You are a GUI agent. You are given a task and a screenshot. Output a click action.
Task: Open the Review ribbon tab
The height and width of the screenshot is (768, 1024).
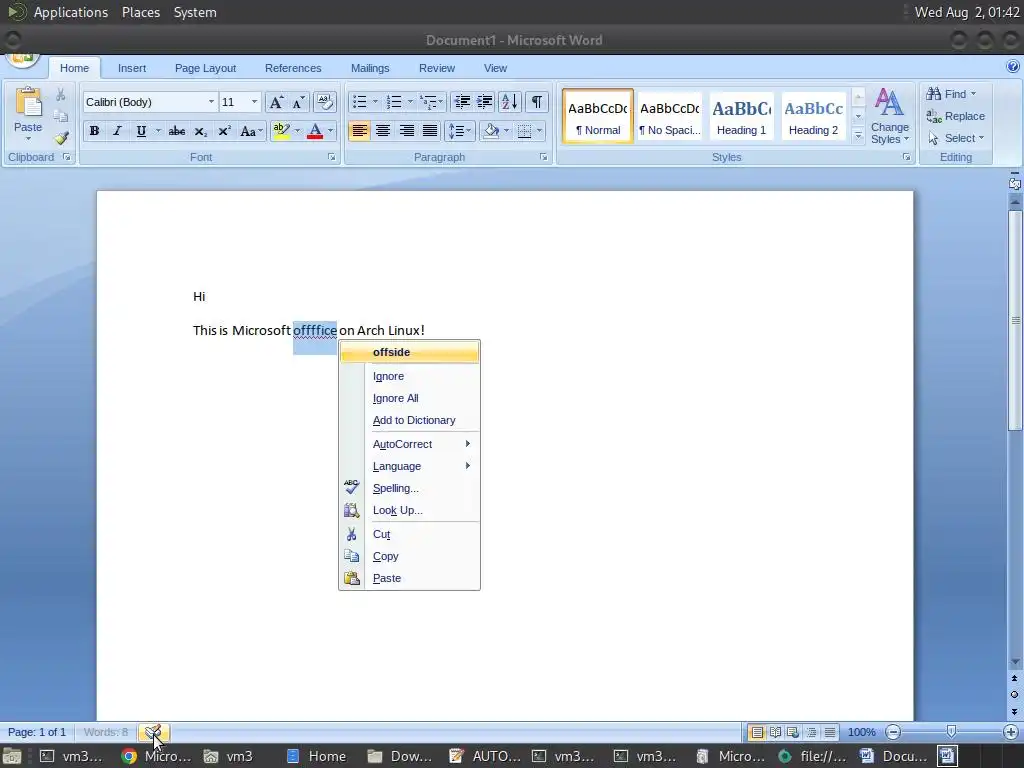[437, 68]
